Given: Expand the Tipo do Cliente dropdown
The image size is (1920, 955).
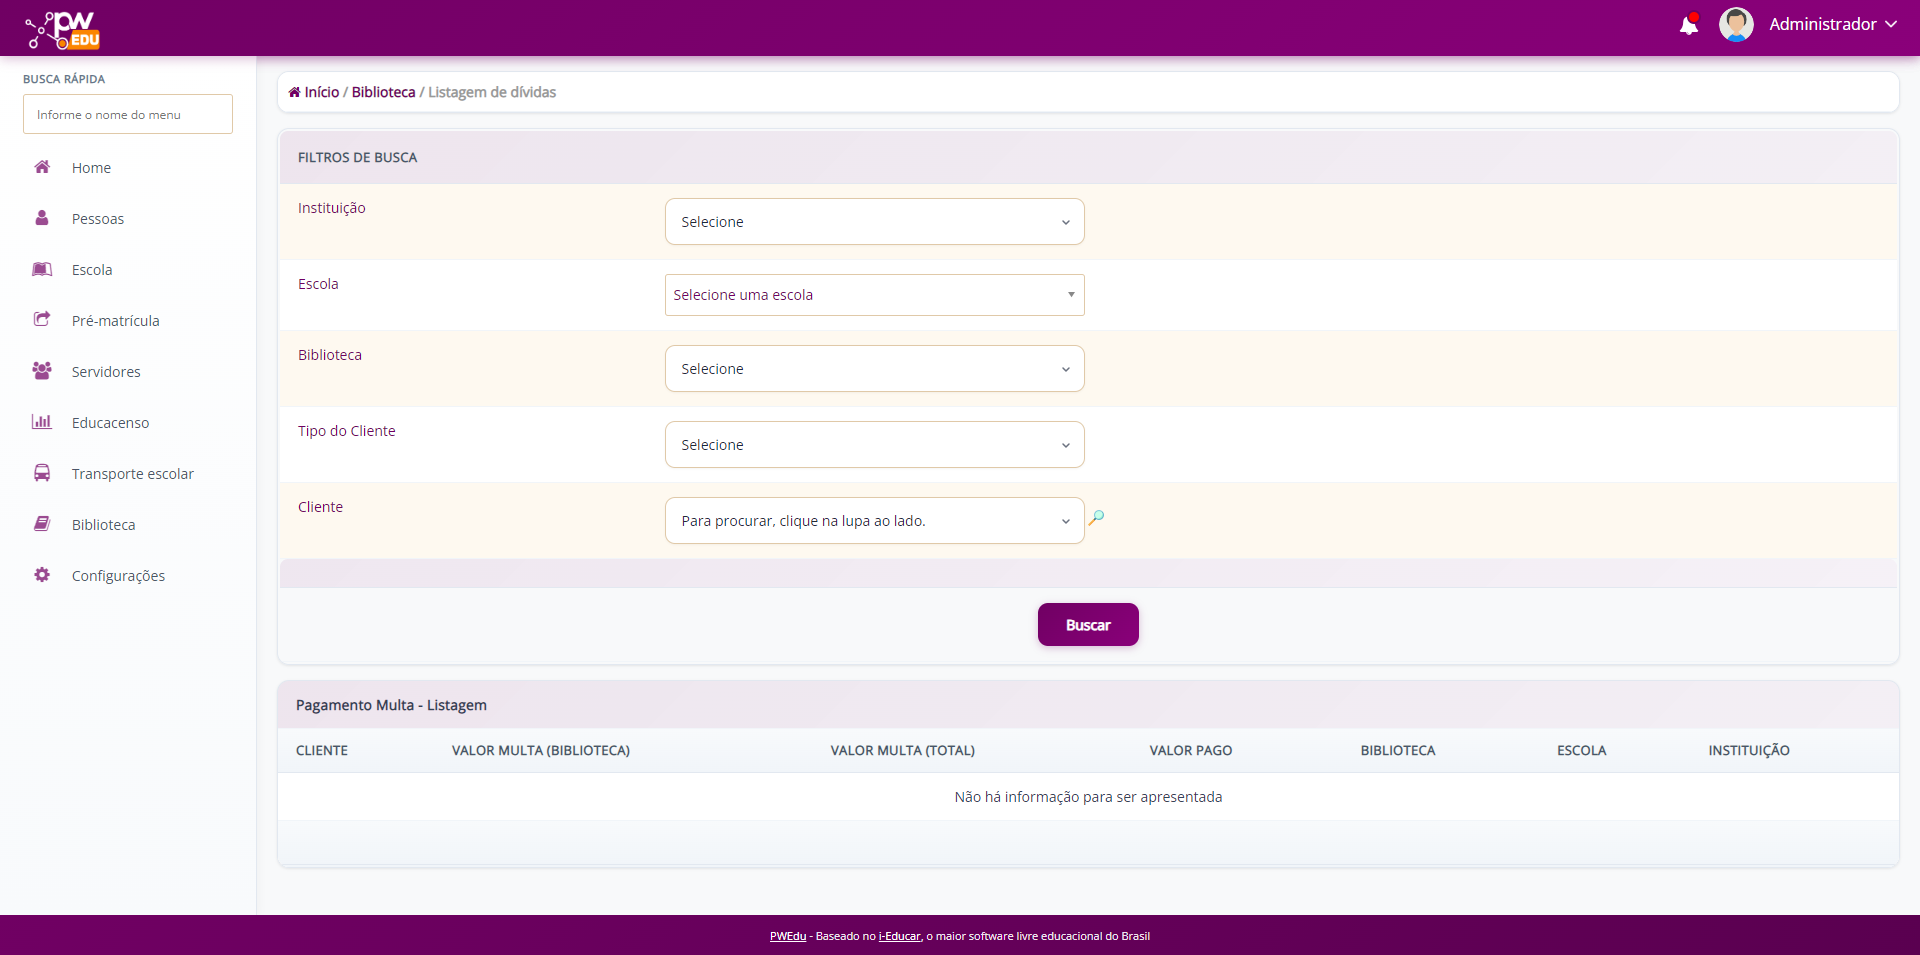Looking at the screenshot, I should (874, 445).
